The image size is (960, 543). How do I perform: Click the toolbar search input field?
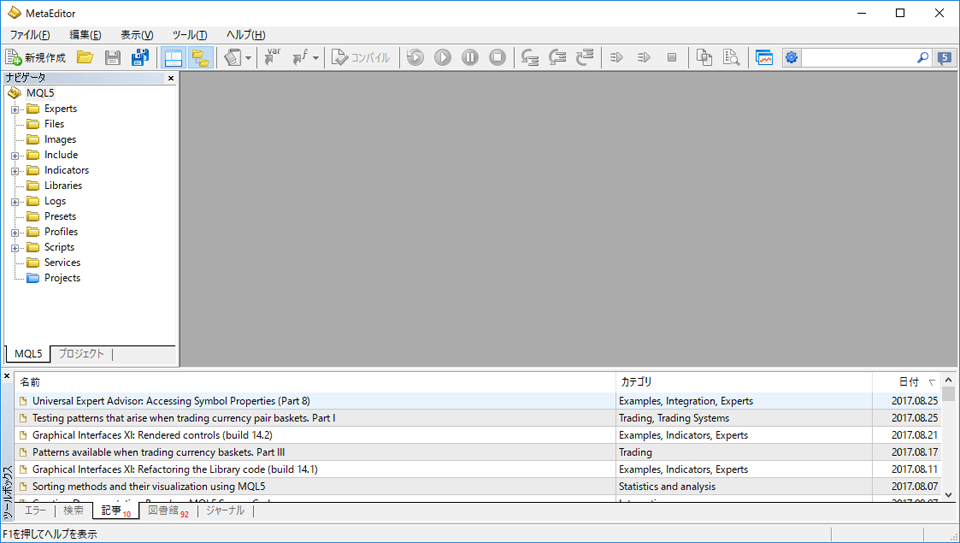click(860, 58)
